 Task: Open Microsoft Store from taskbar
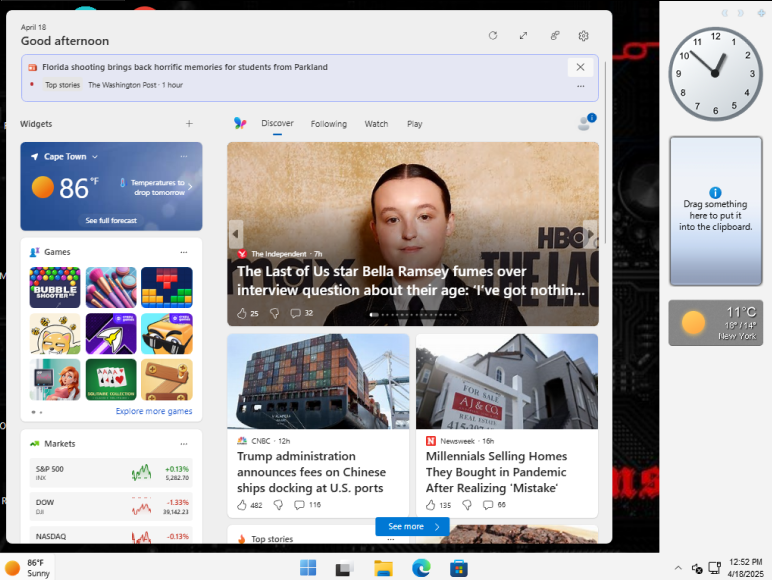pos(459,568)
